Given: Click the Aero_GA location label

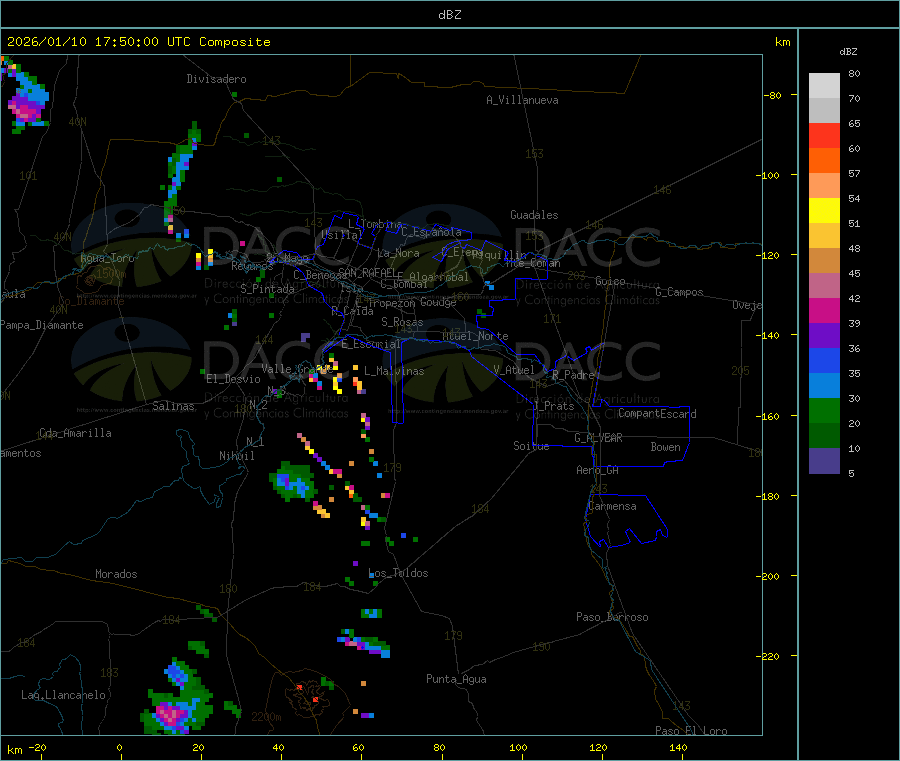Looking at the screenshot, I should pyautogui.click(x=598, y=470).
